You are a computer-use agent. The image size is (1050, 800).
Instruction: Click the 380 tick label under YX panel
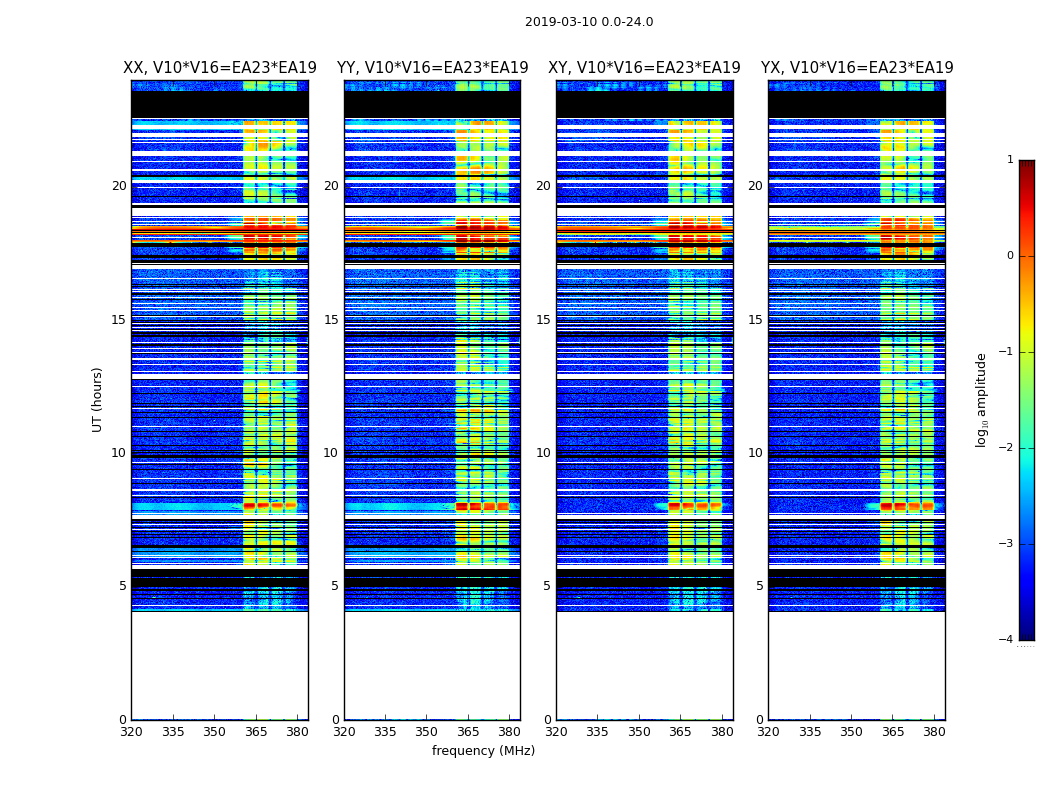934,732
